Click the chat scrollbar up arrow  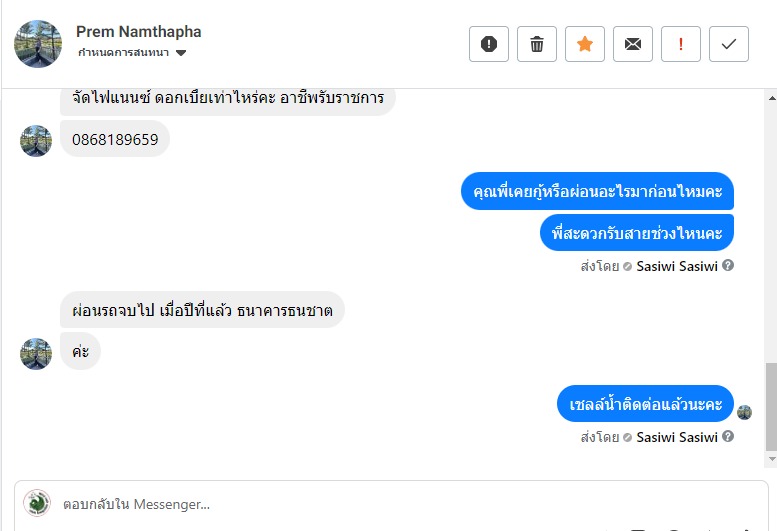click(x=770, y=98)
